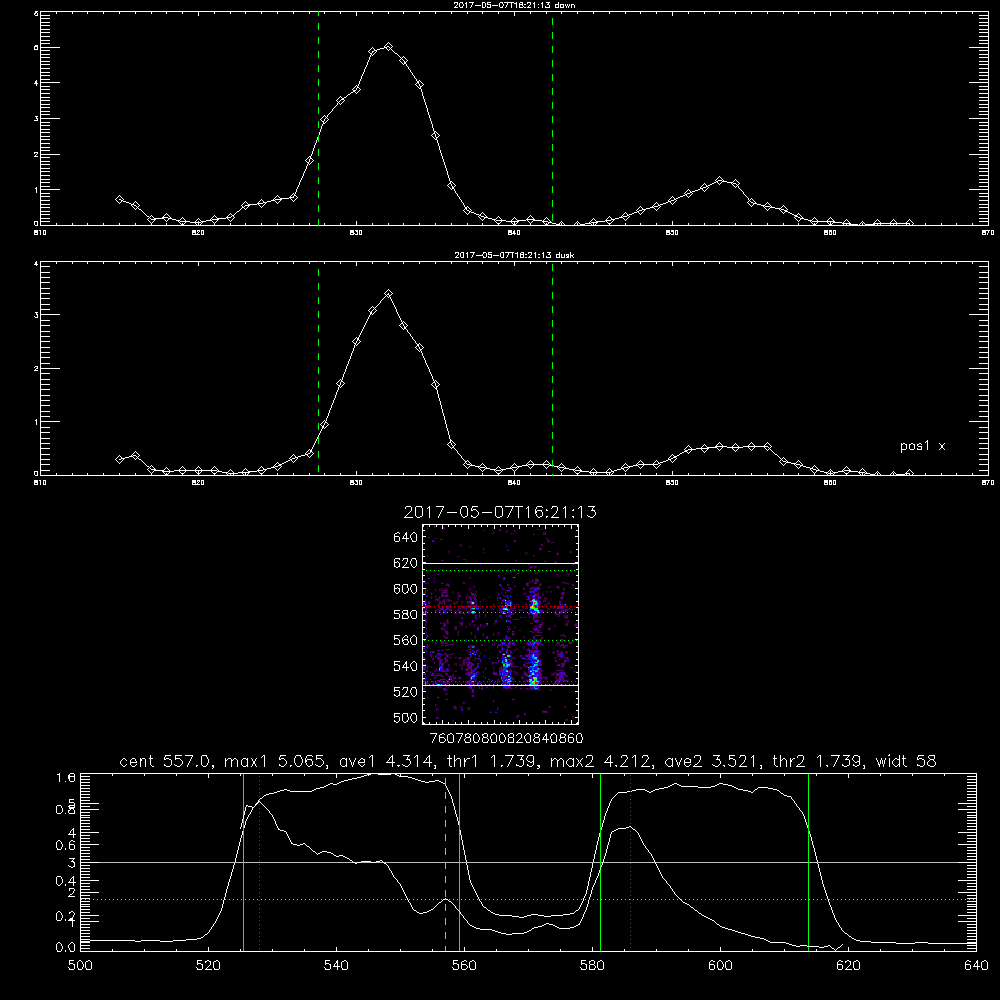
Task: Click the '600' x-axis label of bottom plot
Action: [x=721, y=966]
